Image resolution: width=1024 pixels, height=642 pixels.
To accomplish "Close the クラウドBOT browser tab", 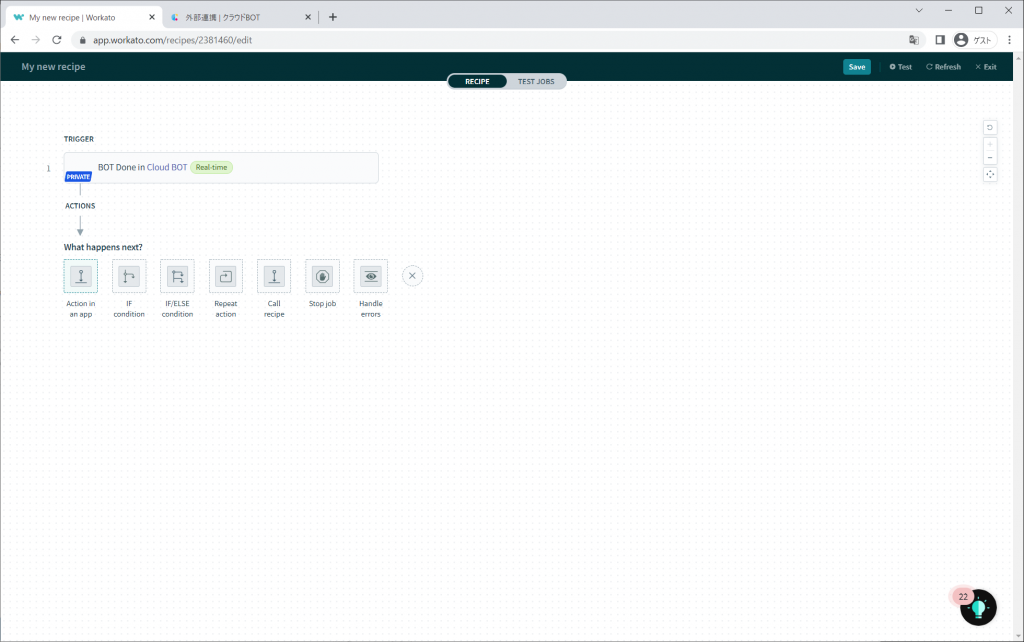I will click(308, 18).
